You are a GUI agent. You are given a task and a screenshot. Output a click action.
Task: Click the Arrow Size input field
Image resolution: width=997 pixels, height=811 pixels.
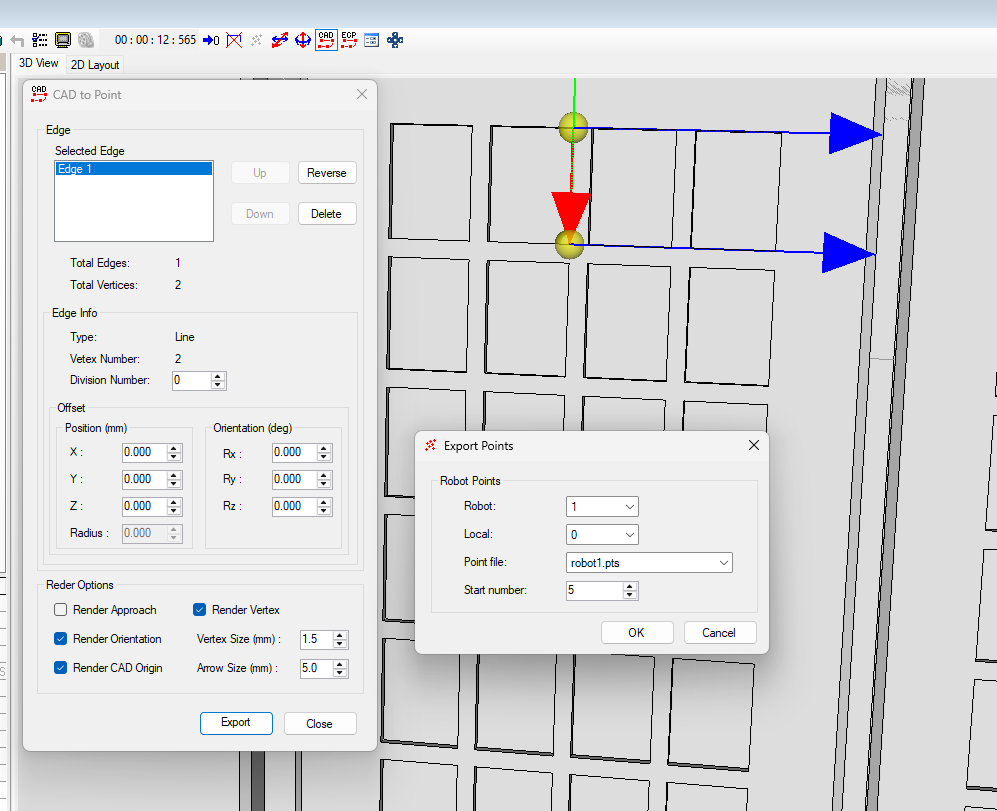pyautogui.click(x=317, y=669)
